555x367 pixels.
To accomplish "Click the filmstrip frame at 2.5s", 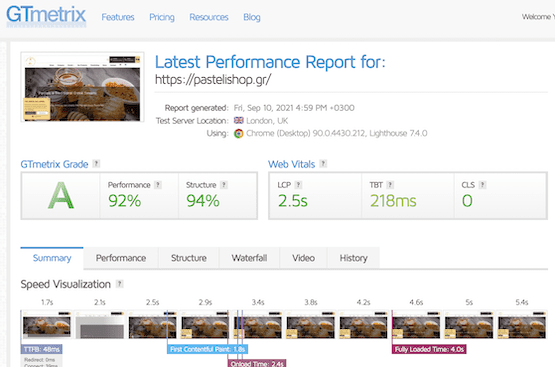I will click(x=153, y=325).
